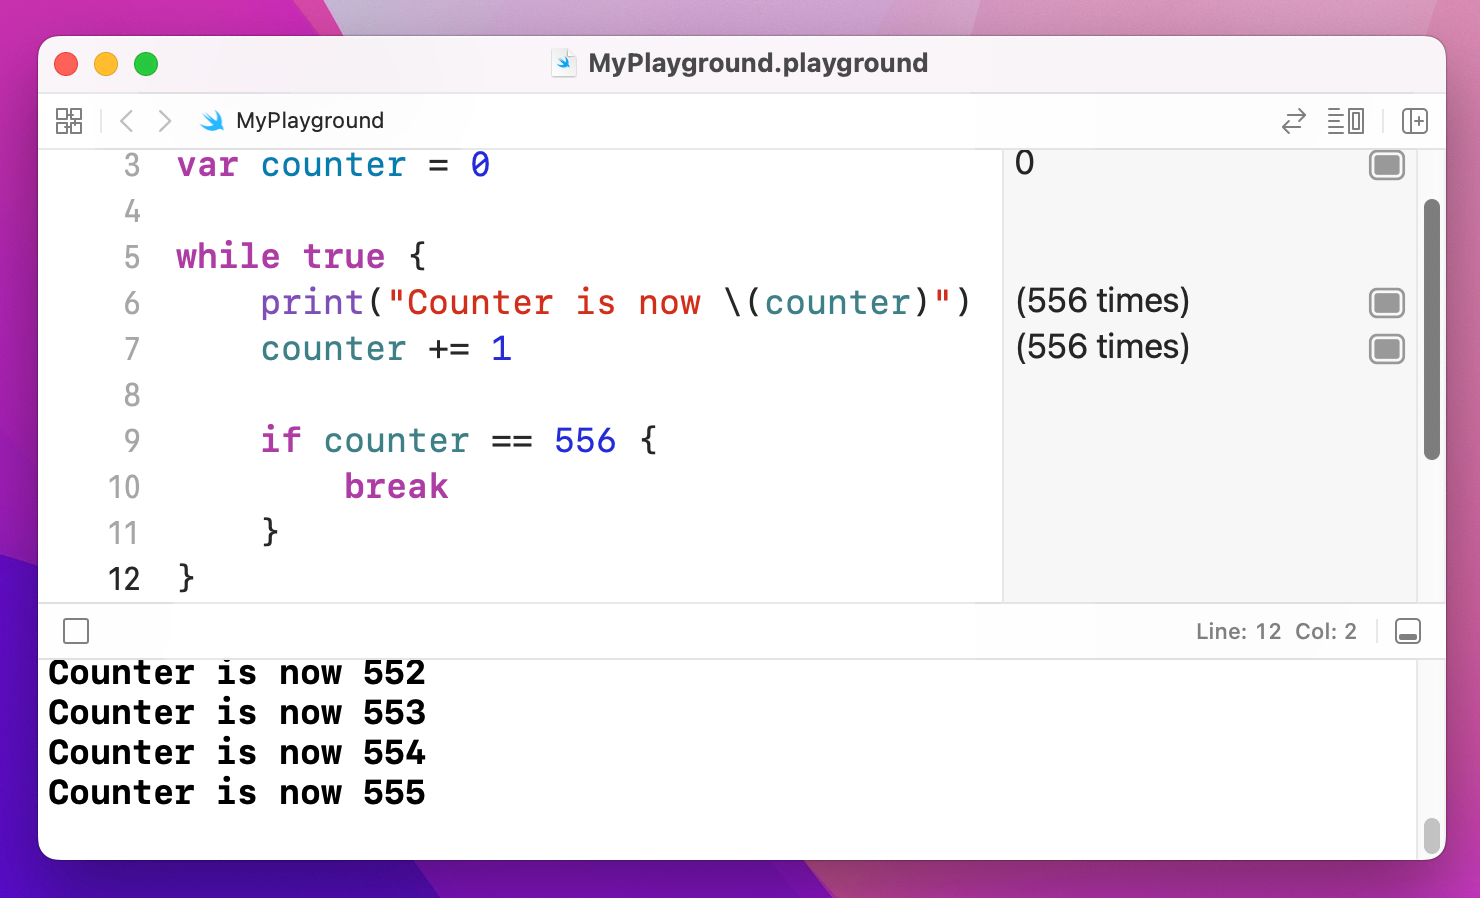Add a new editor with the split icon
Screen dimensions: 1480x898
click(x=1416, y=120)
